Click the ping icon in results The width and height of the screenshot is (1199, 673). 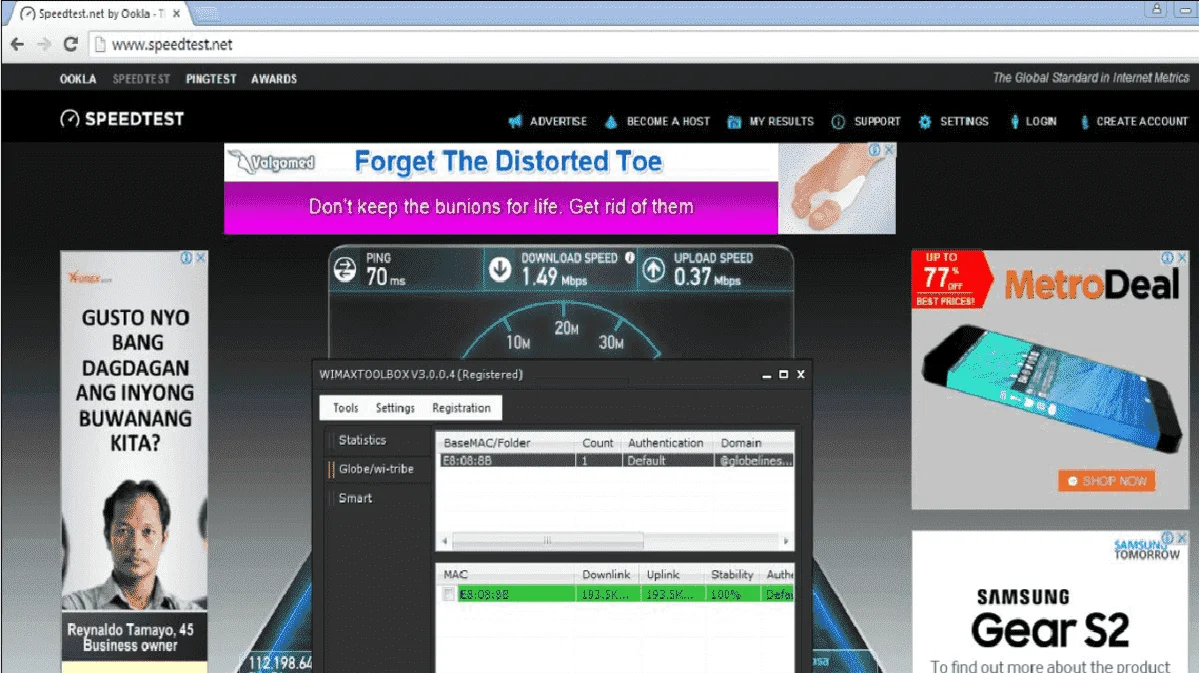click(345, 269)
